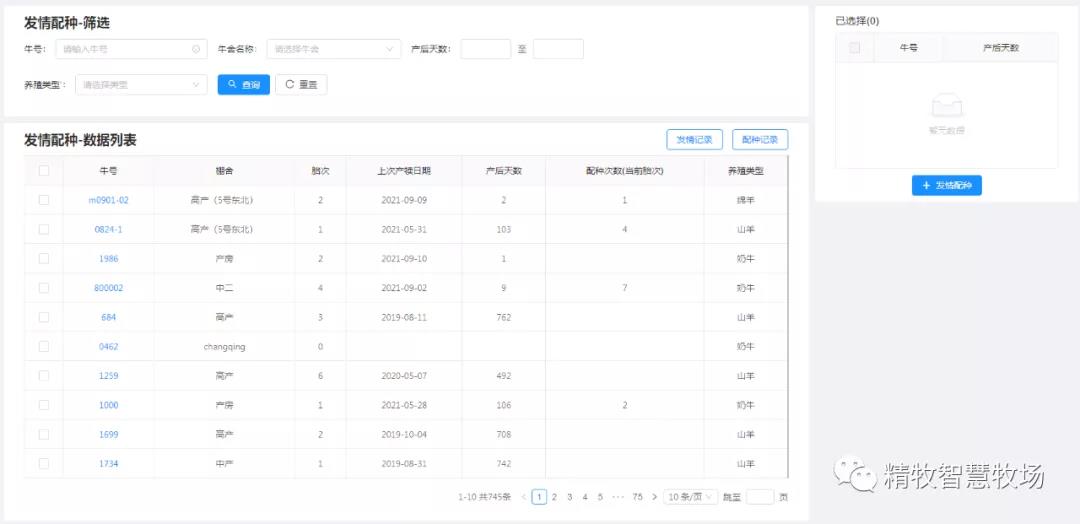
Task: Click the previous page arrow in pagination
Action: [x=524, y=497]
